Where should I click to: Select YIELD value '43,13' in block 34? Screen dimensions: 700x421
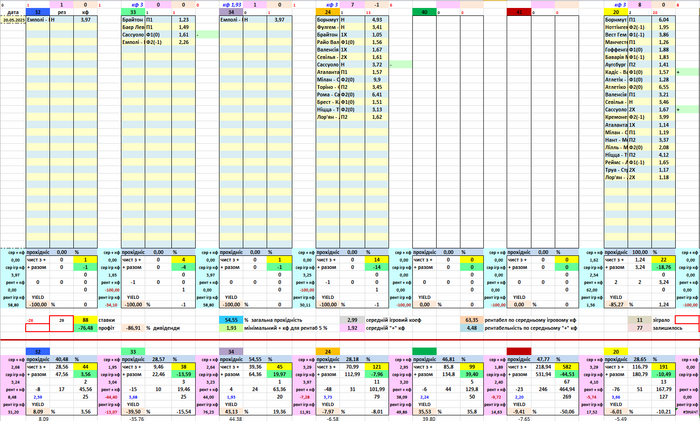point(231,411)
